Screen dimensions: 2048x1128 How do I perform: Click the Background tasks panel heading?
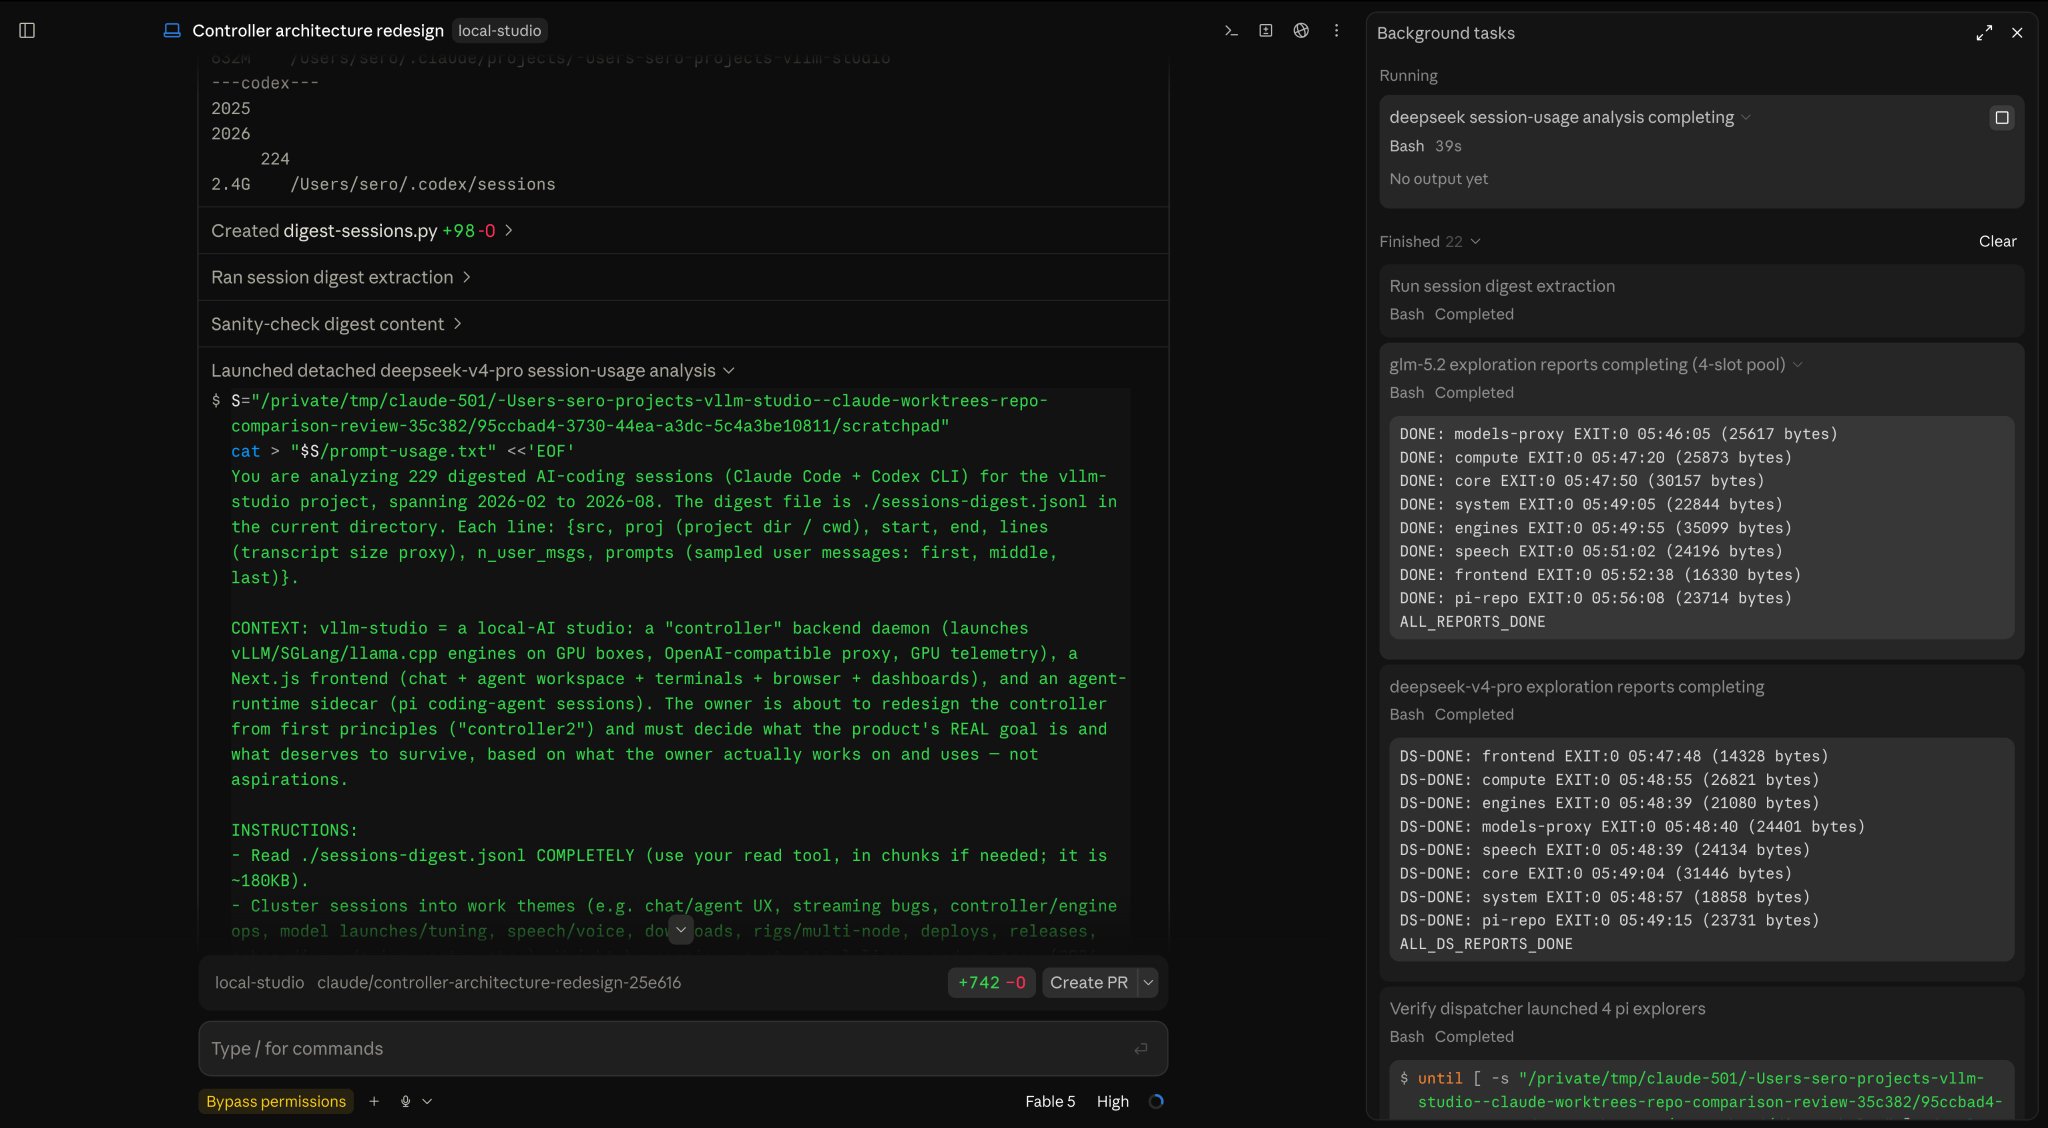[1445, 33]
